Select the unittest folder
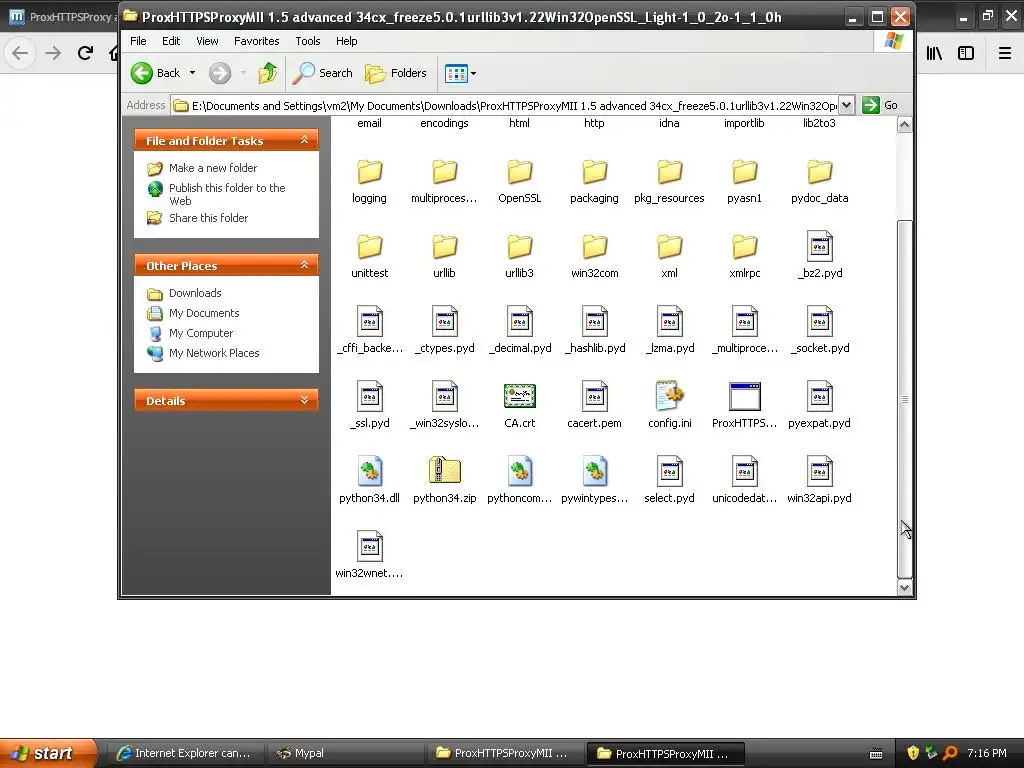 369,257
